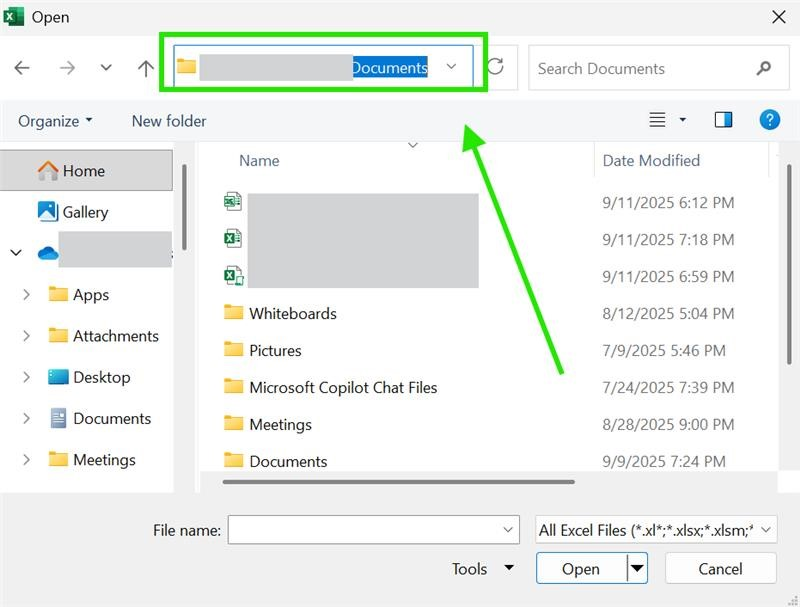Toggle the preview pane
The image size is (800, 607).
coord(723,120)
